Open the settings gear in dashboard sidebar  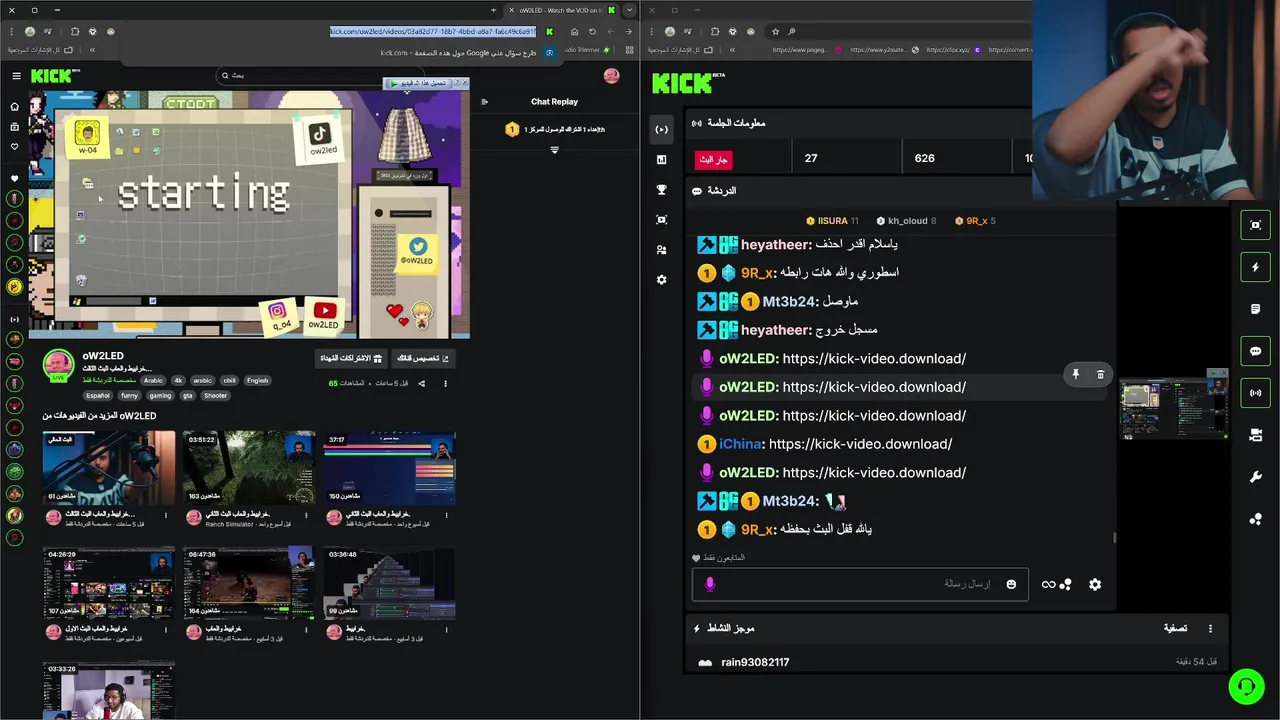click(661, 280)
